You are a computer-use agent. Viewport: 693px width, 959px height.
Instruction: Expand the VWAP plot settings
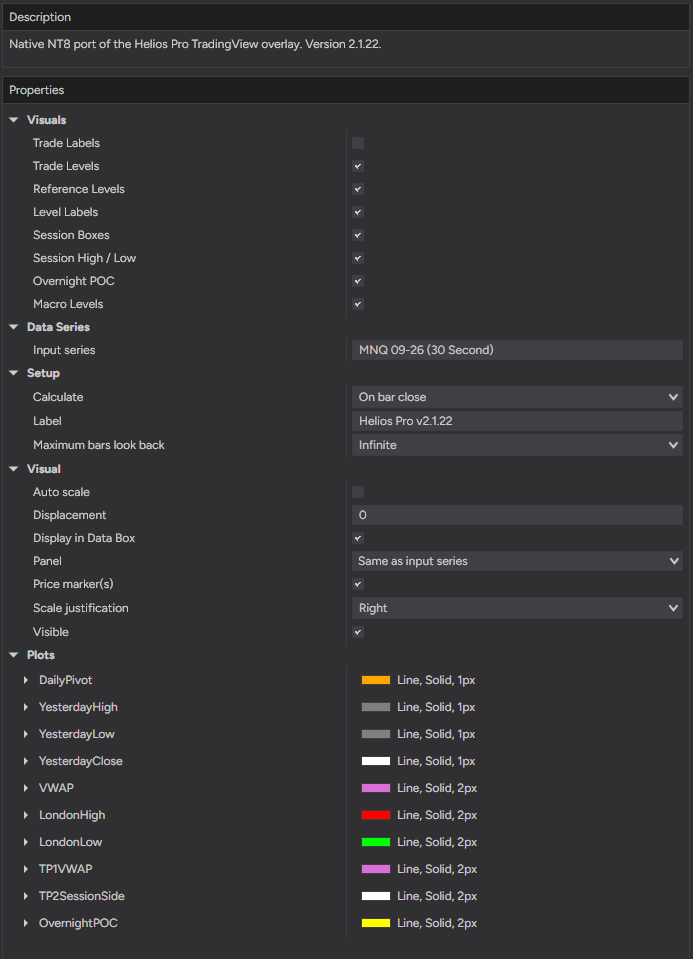pos(26,788)
